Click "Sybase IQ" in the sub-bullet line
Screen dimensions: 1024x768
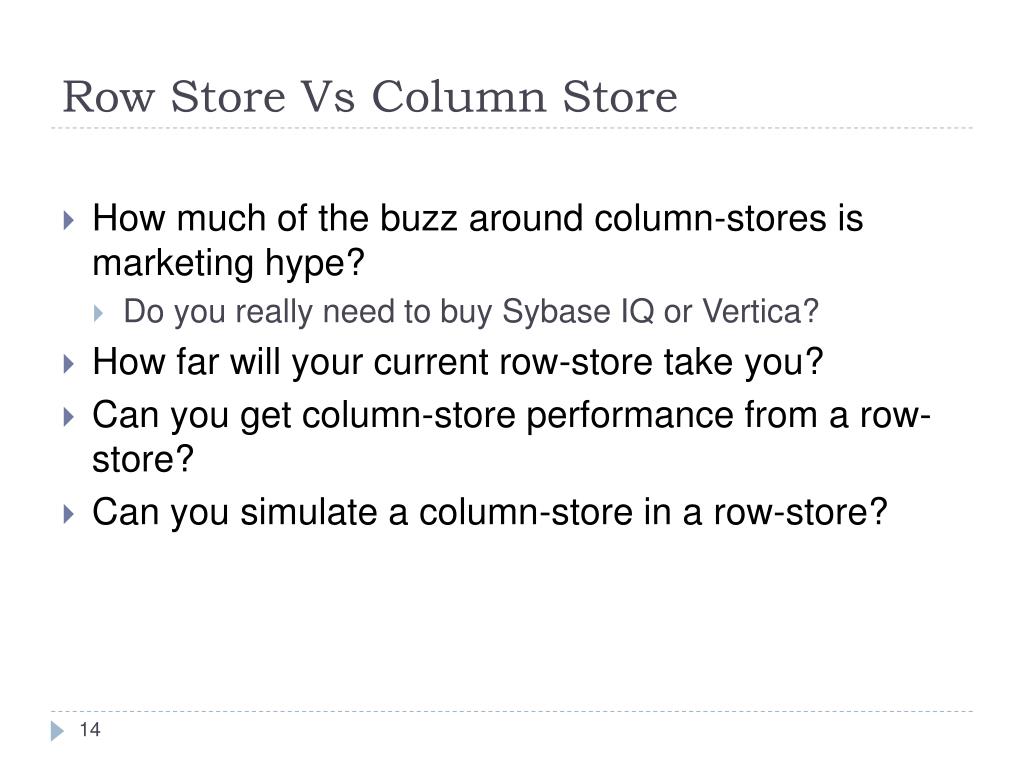(x=578, y=312)
